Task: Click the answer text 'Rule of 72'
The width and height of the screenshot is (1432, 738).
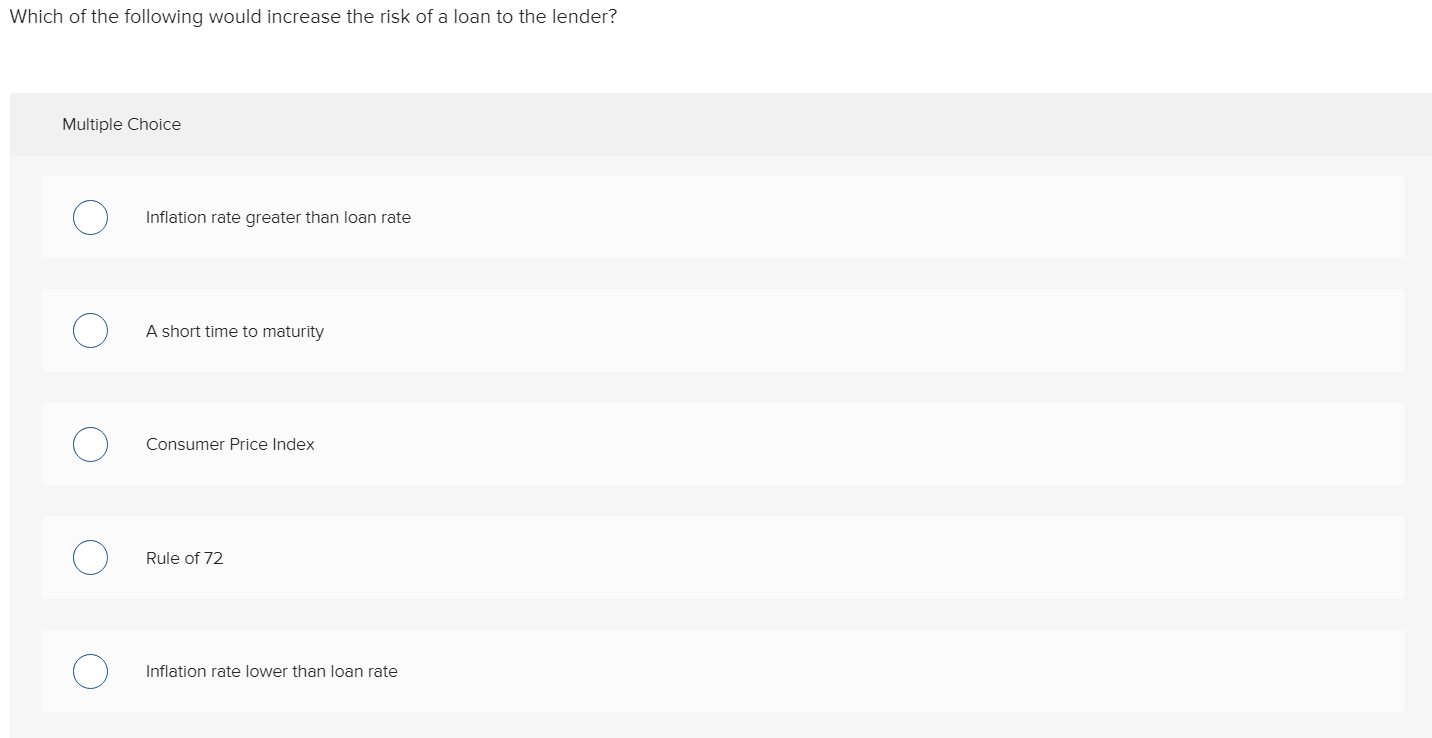Action: coord(184,558)
